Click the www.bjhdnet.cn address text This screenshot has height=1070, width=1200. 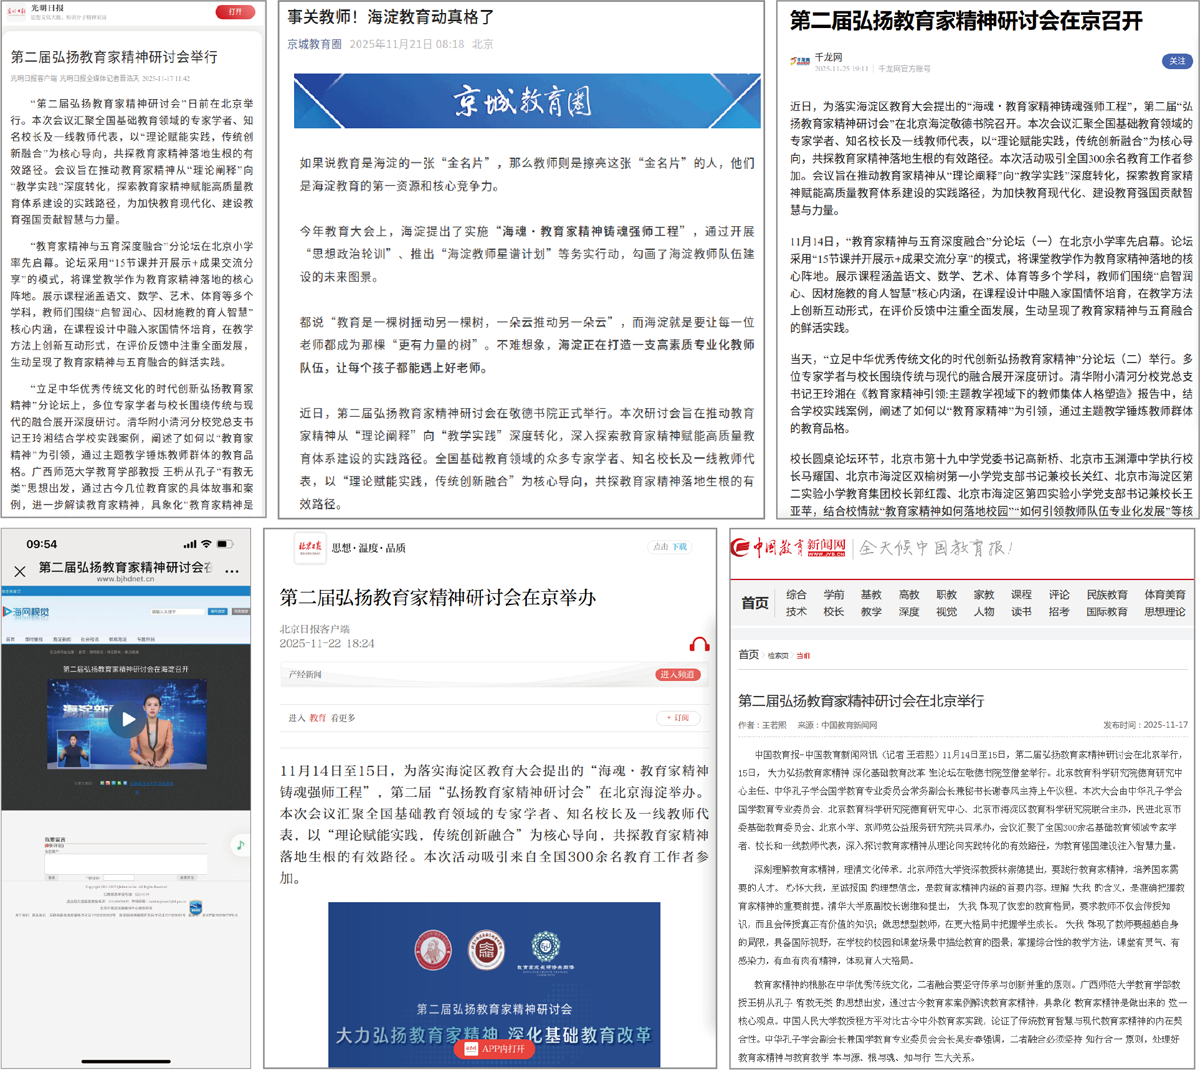(x=125, y=579)
